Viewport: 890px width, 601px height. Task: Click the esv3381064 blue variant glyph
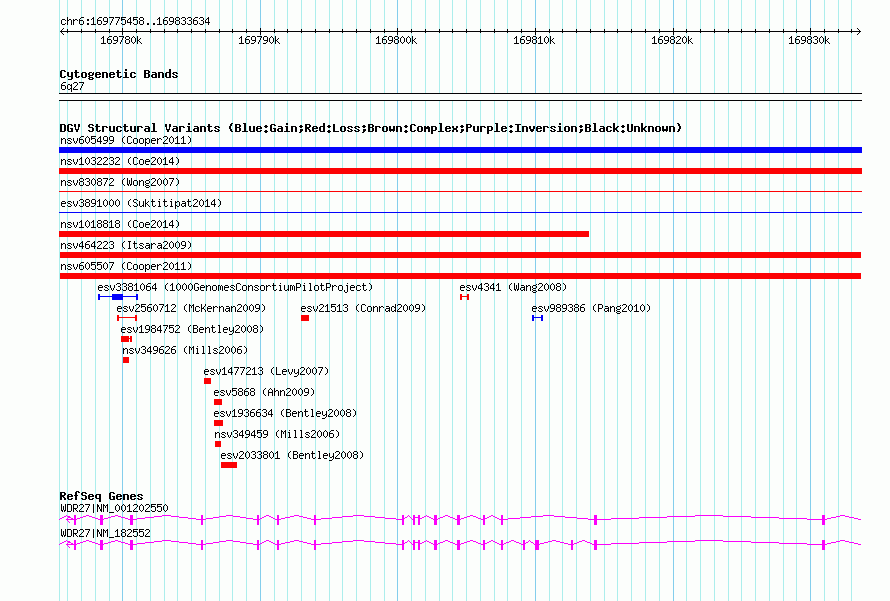[x=117, y=297]
